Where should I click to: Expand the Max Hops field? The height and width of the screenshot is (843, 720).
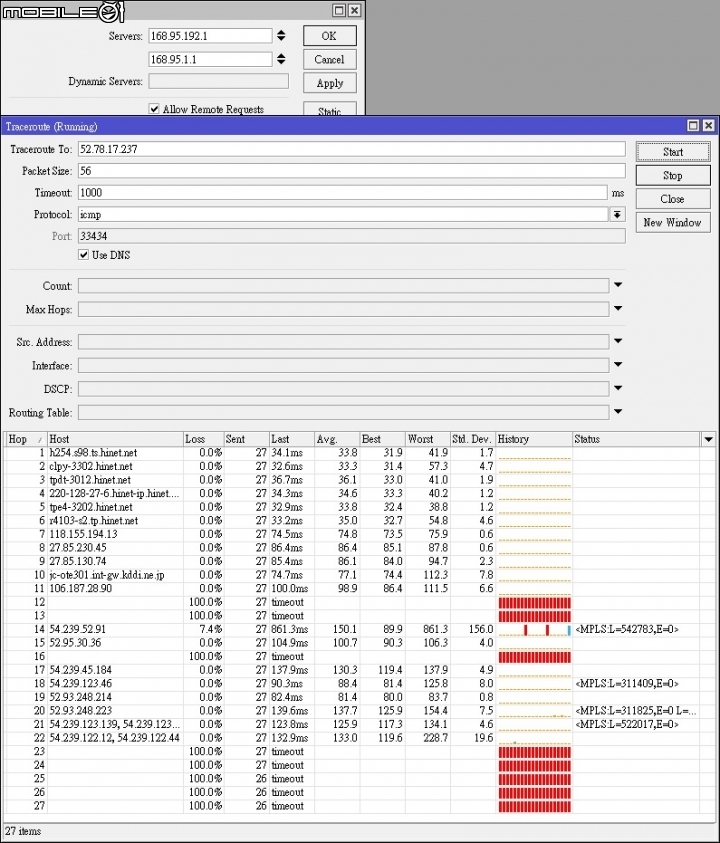pyautogui.click(x=618, y=309)
